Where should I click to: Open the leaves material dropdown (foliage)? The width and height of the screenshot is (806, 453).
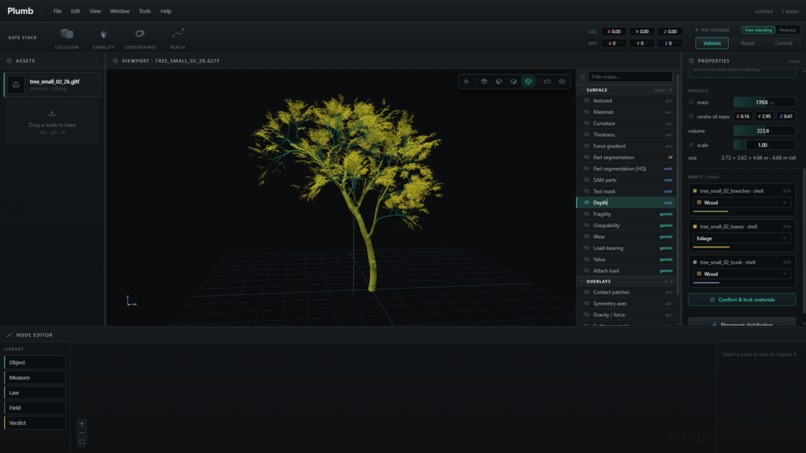tap(742, 239)
